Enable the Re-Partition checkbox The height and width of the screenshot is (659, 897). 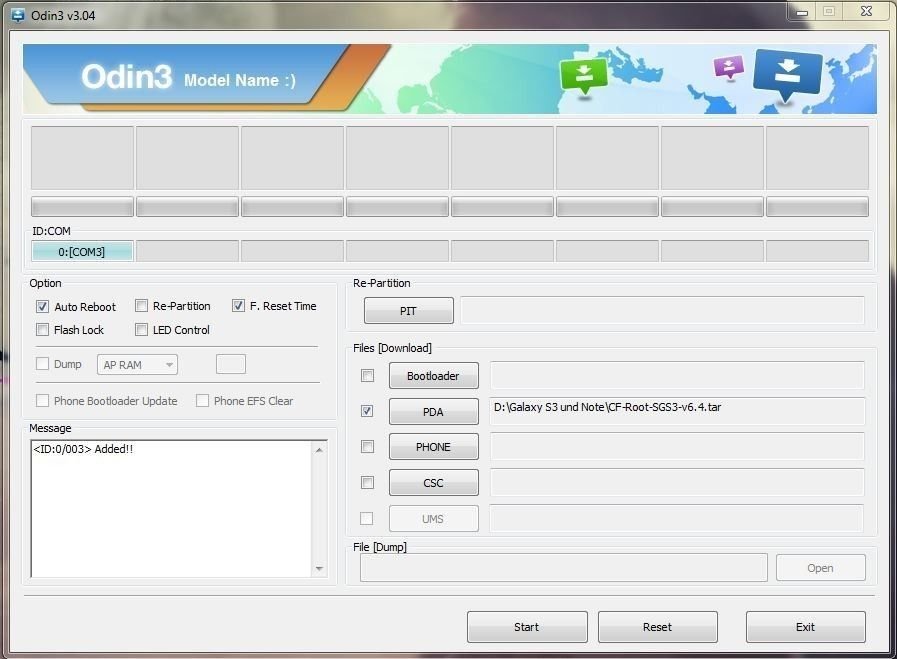click(141, 306)
